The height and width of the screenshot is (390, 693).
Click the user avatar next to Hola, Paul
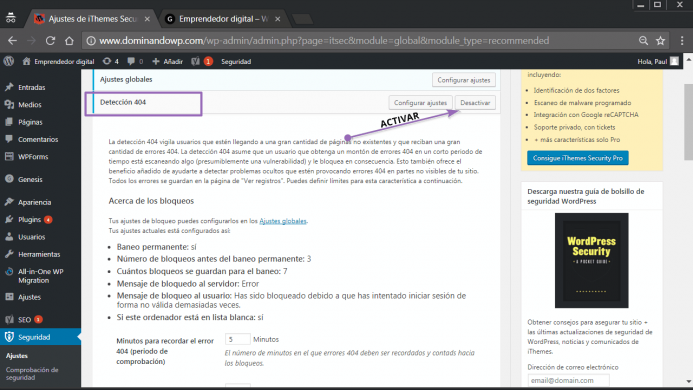tap(674, 61)
